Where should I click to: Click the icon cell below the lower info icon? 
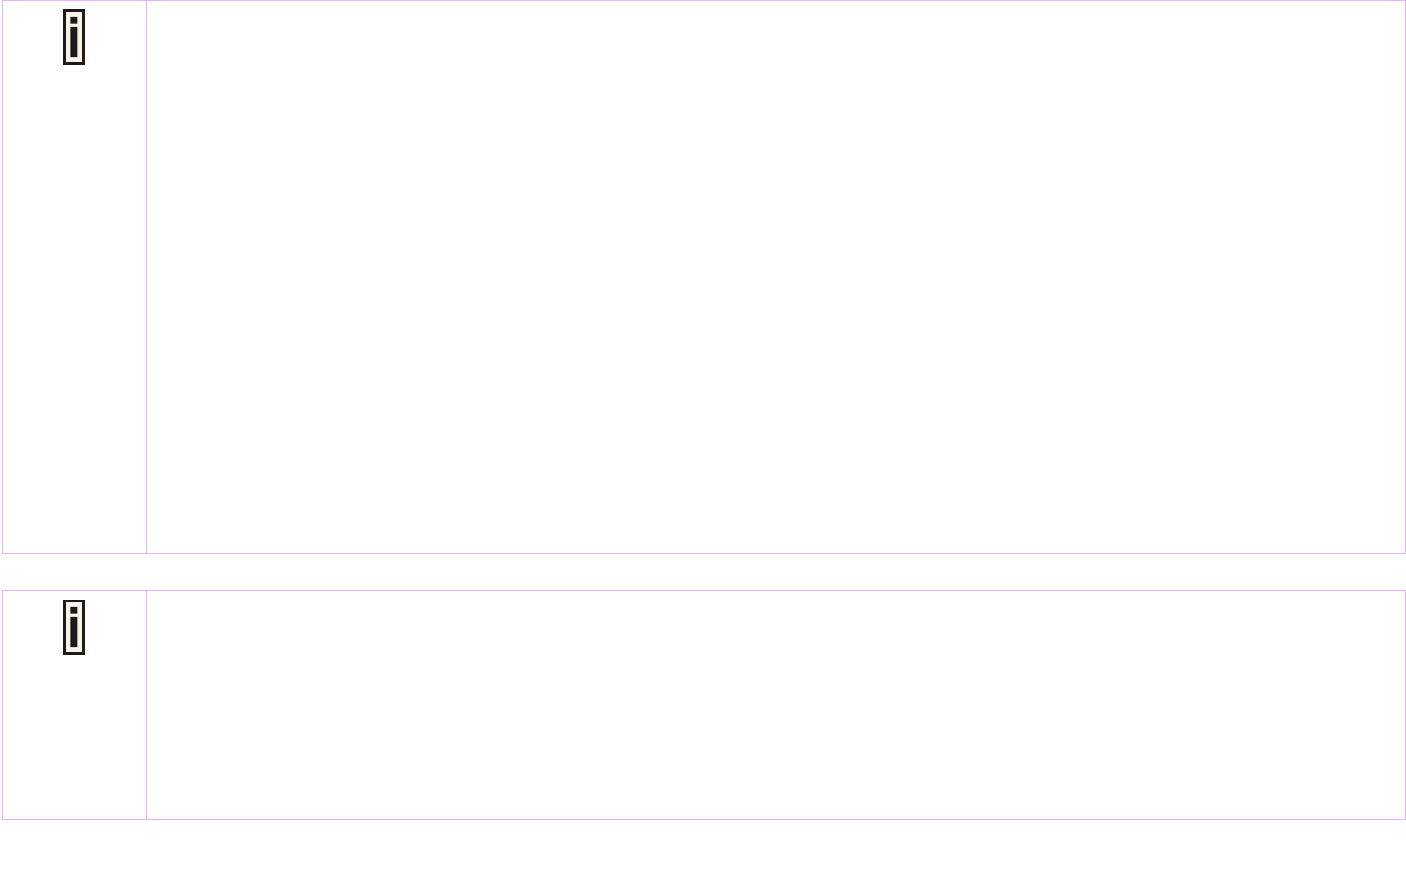74,737
